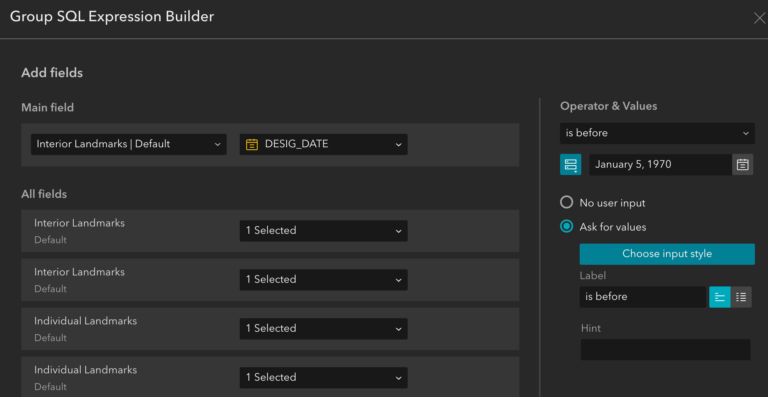Click the empty Hint input field
The height and width of the screenshot is (397, 768).
[x=665, y=350]
